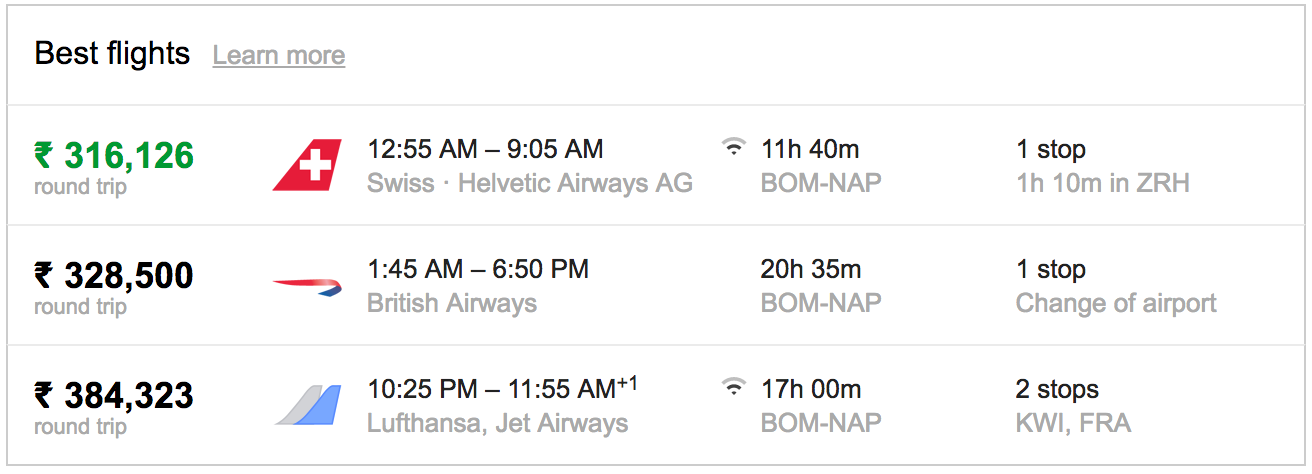The width and height of the screenshot is (1312, 474).
Task: Click the 20h 35m duration text
Action: point(811,269)
